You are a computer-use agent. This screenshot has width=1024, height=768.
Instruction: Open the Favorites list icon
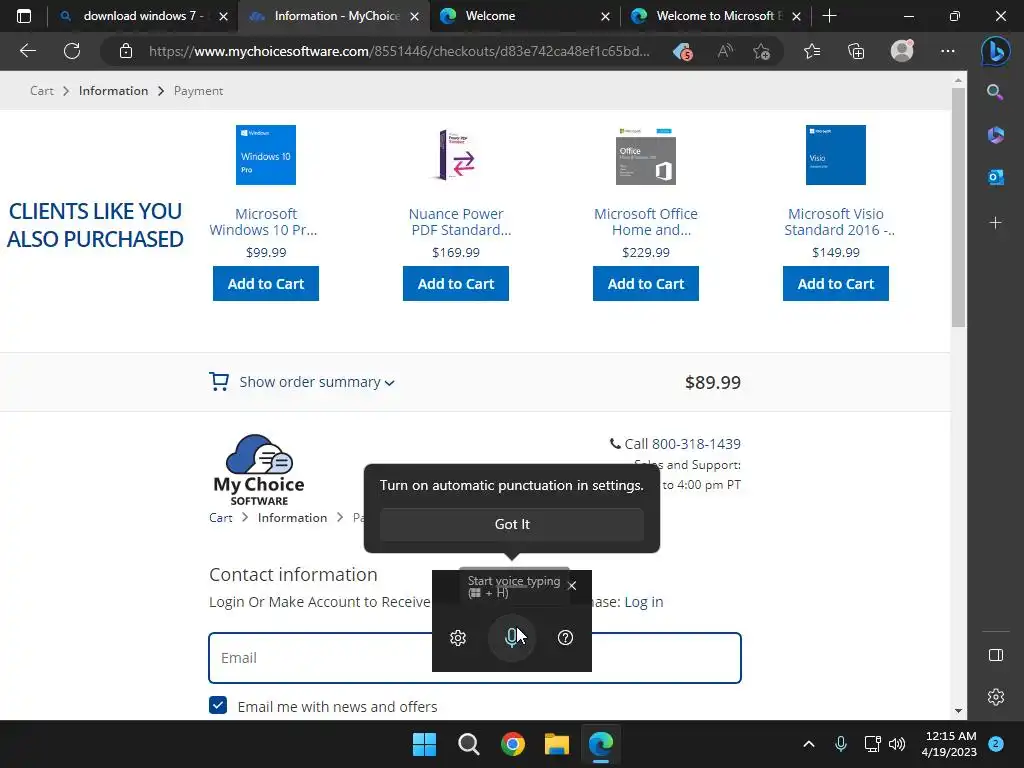pos(812,51)
